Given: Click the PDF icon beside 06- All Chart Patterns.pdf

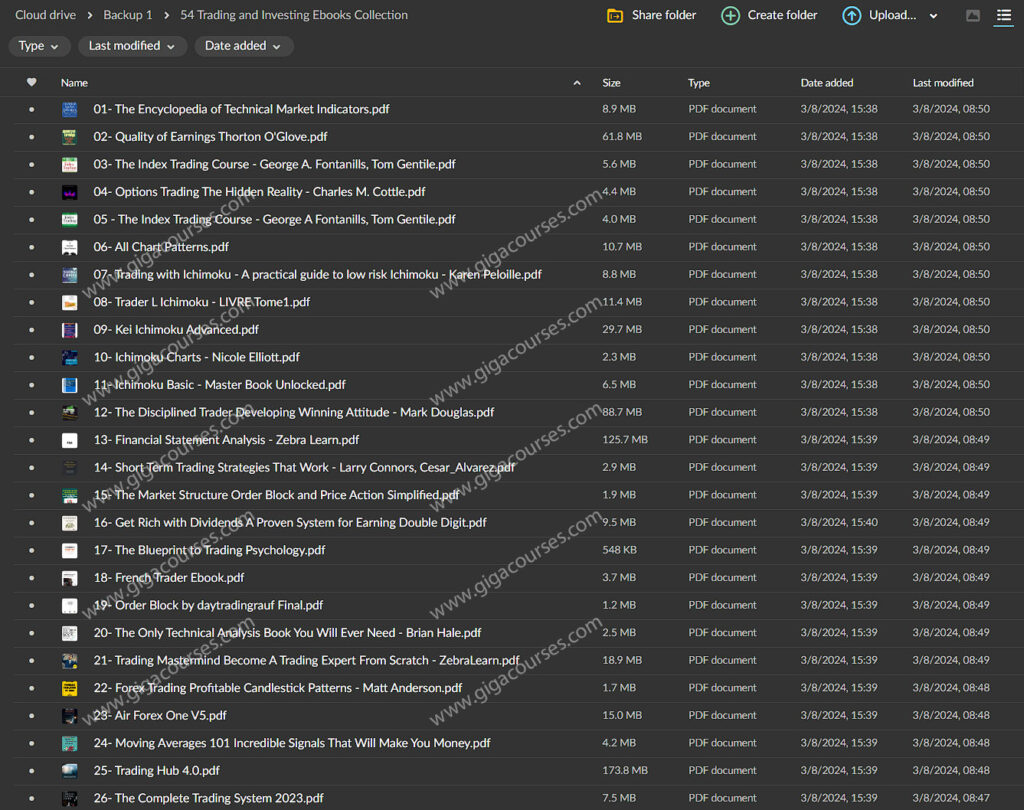Looking at the screenshot, I should point(69,247).
